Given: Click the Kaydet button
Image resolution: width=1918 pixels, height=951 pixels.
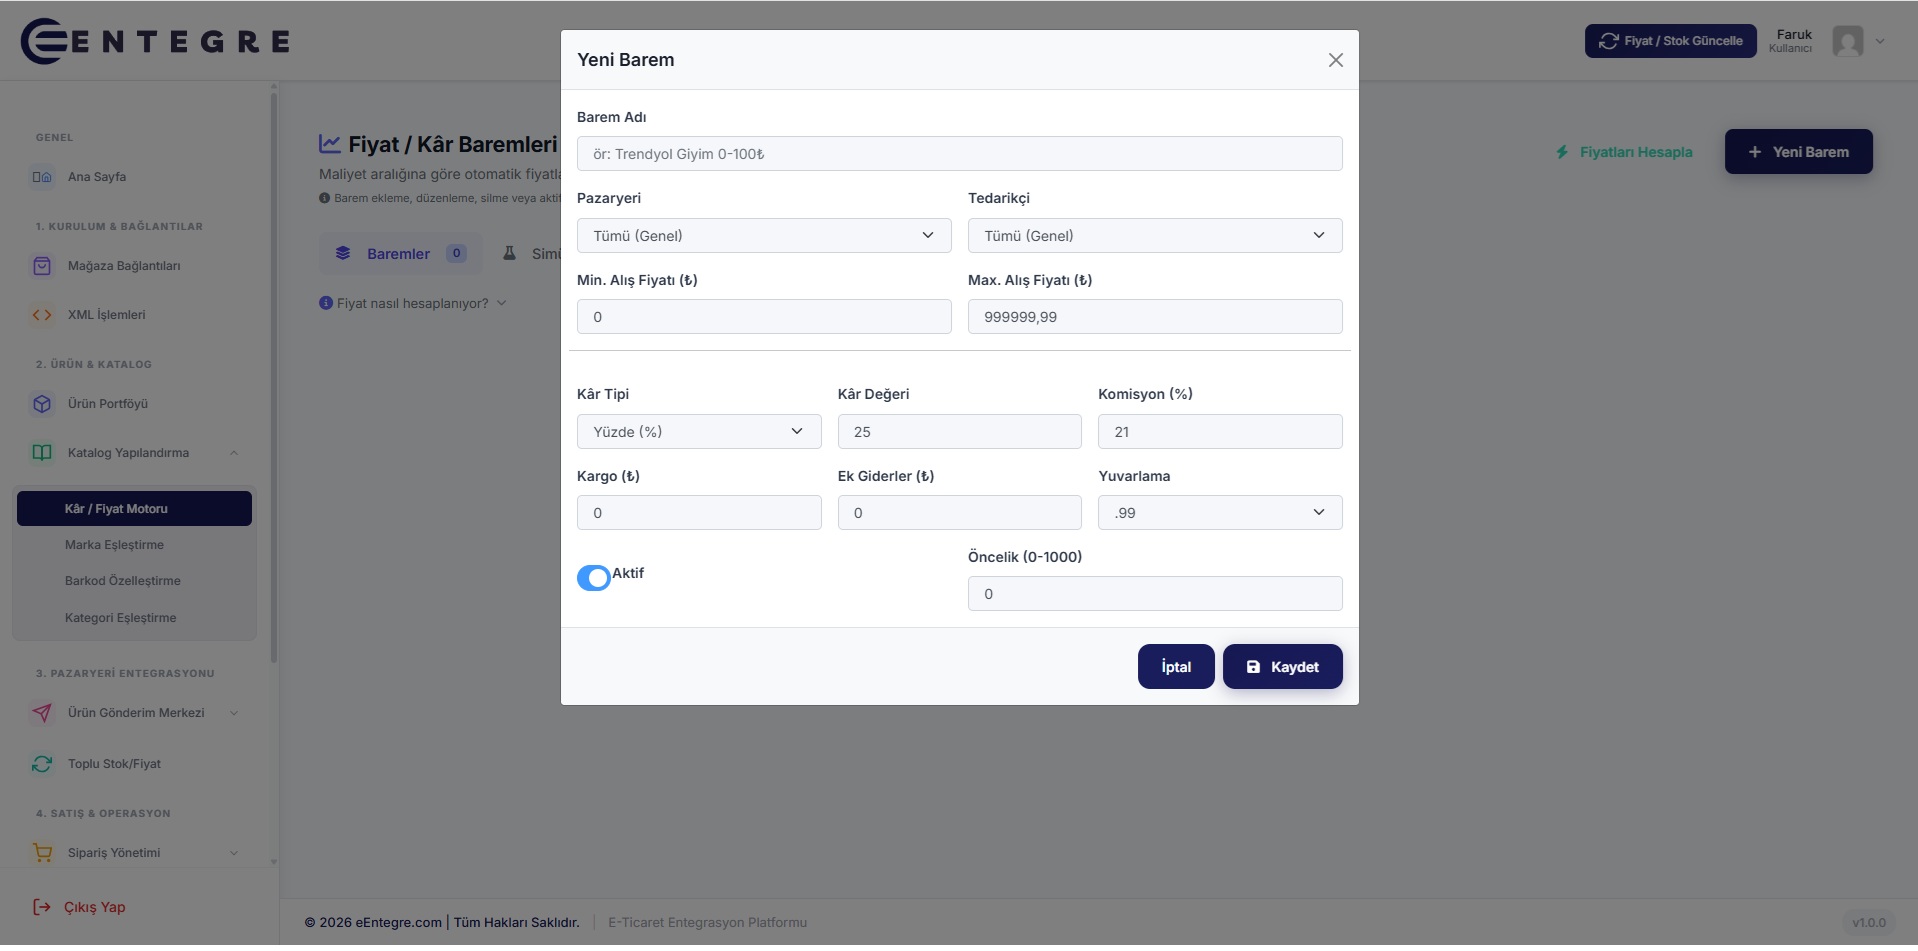Looking at the screenshot, I should pyautogui.click(x=1283, y=667).
